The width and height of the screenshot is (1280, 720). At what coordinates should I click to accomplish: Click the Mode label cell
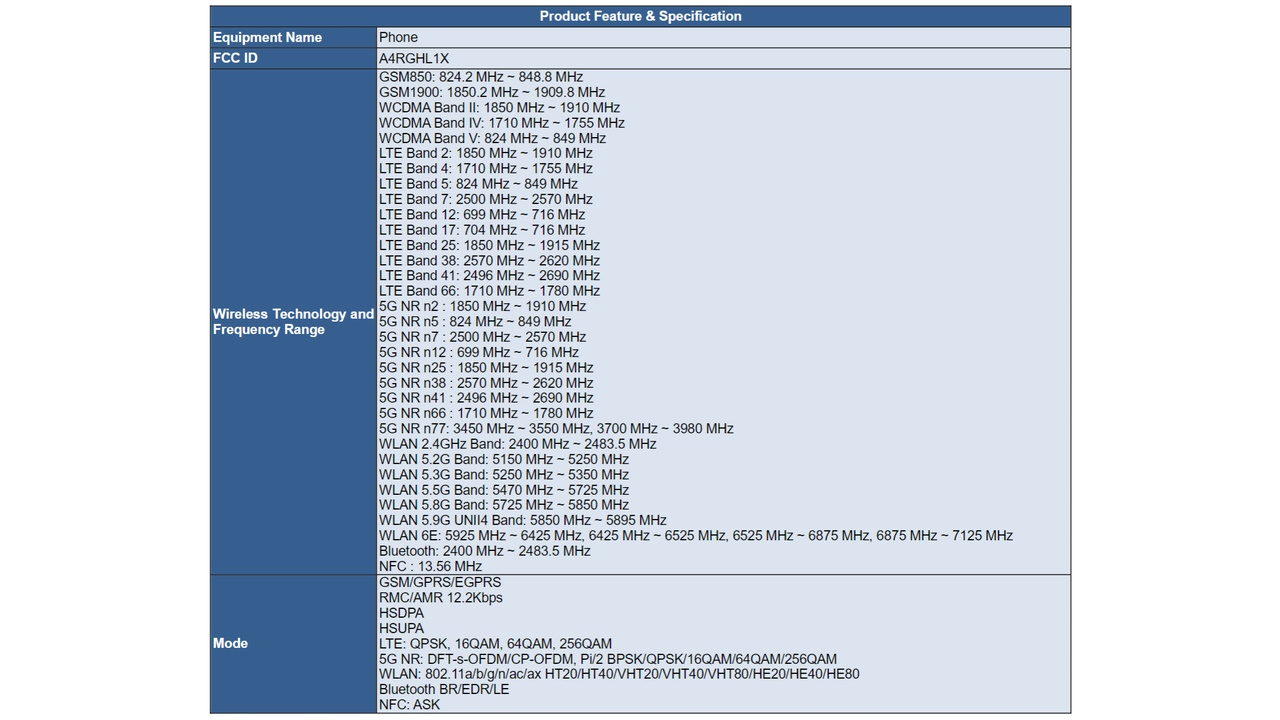click(230, 643)
